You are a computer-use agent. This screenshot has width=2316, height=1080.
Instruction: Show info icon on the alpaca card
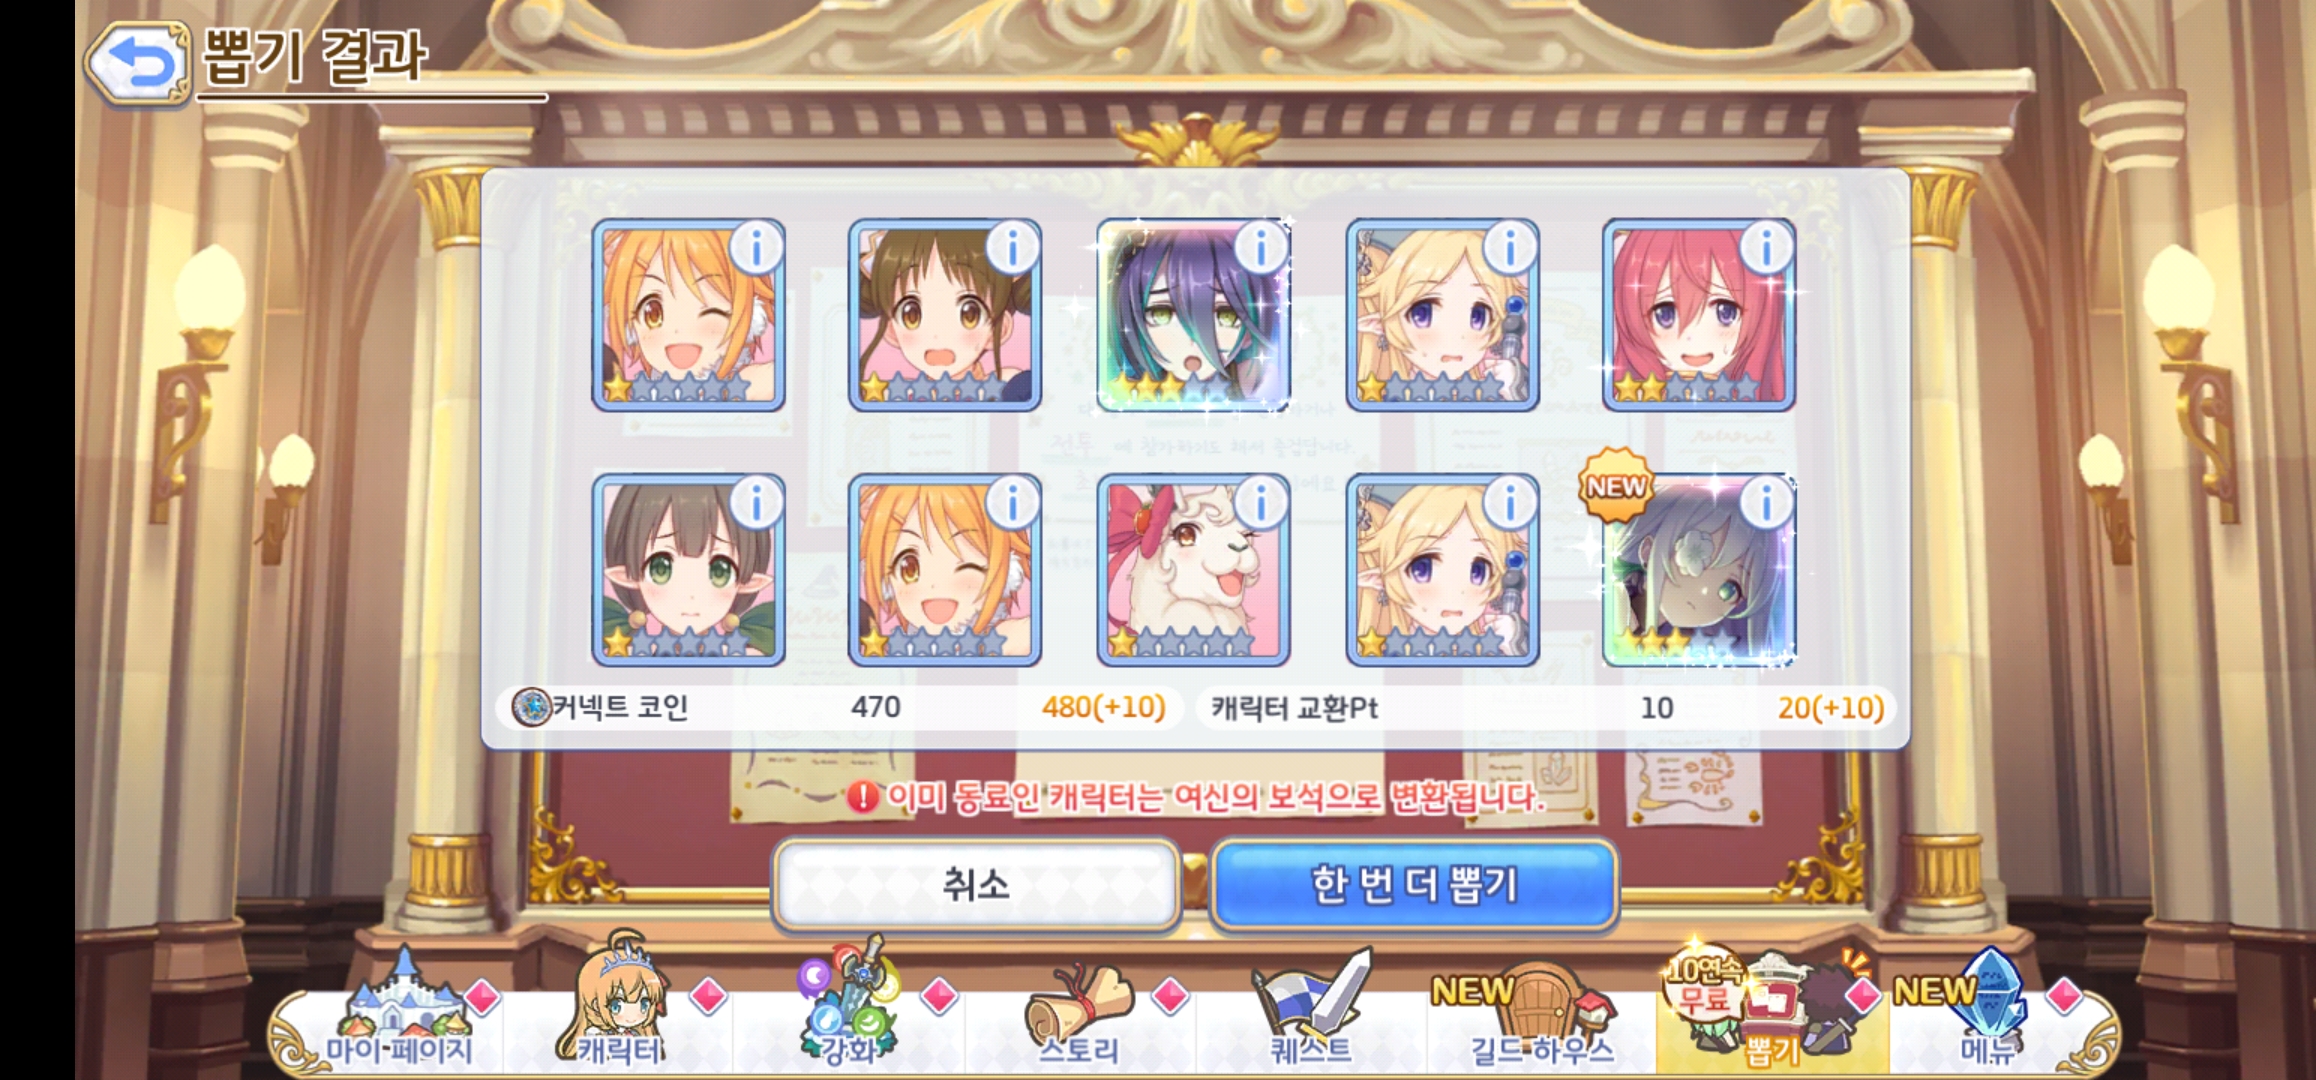1259,503
